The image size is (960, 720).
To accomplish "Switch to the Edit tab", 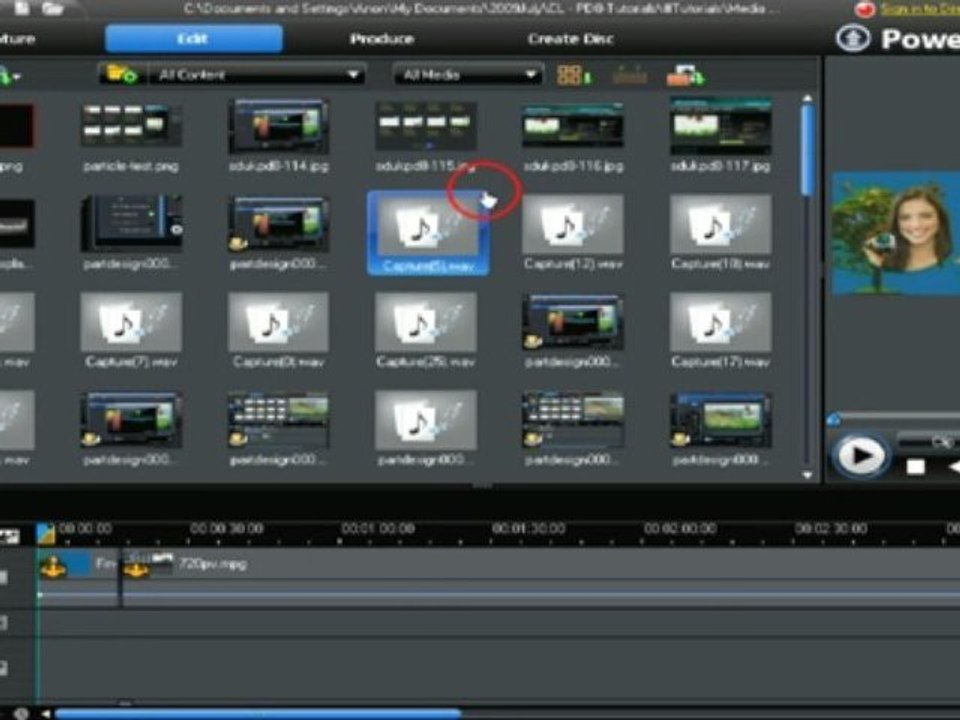I will point(193,39).
